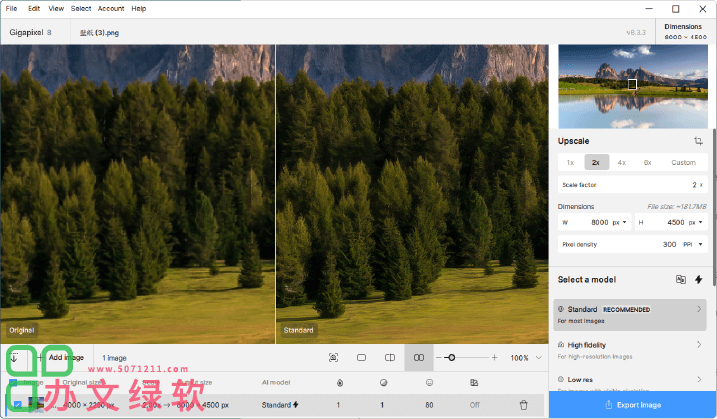Image resolution: width=717 pixels, height=419 pixels.
Task: Click the (3).png file name
Action: pyautogui.click(x=99, y=32)
